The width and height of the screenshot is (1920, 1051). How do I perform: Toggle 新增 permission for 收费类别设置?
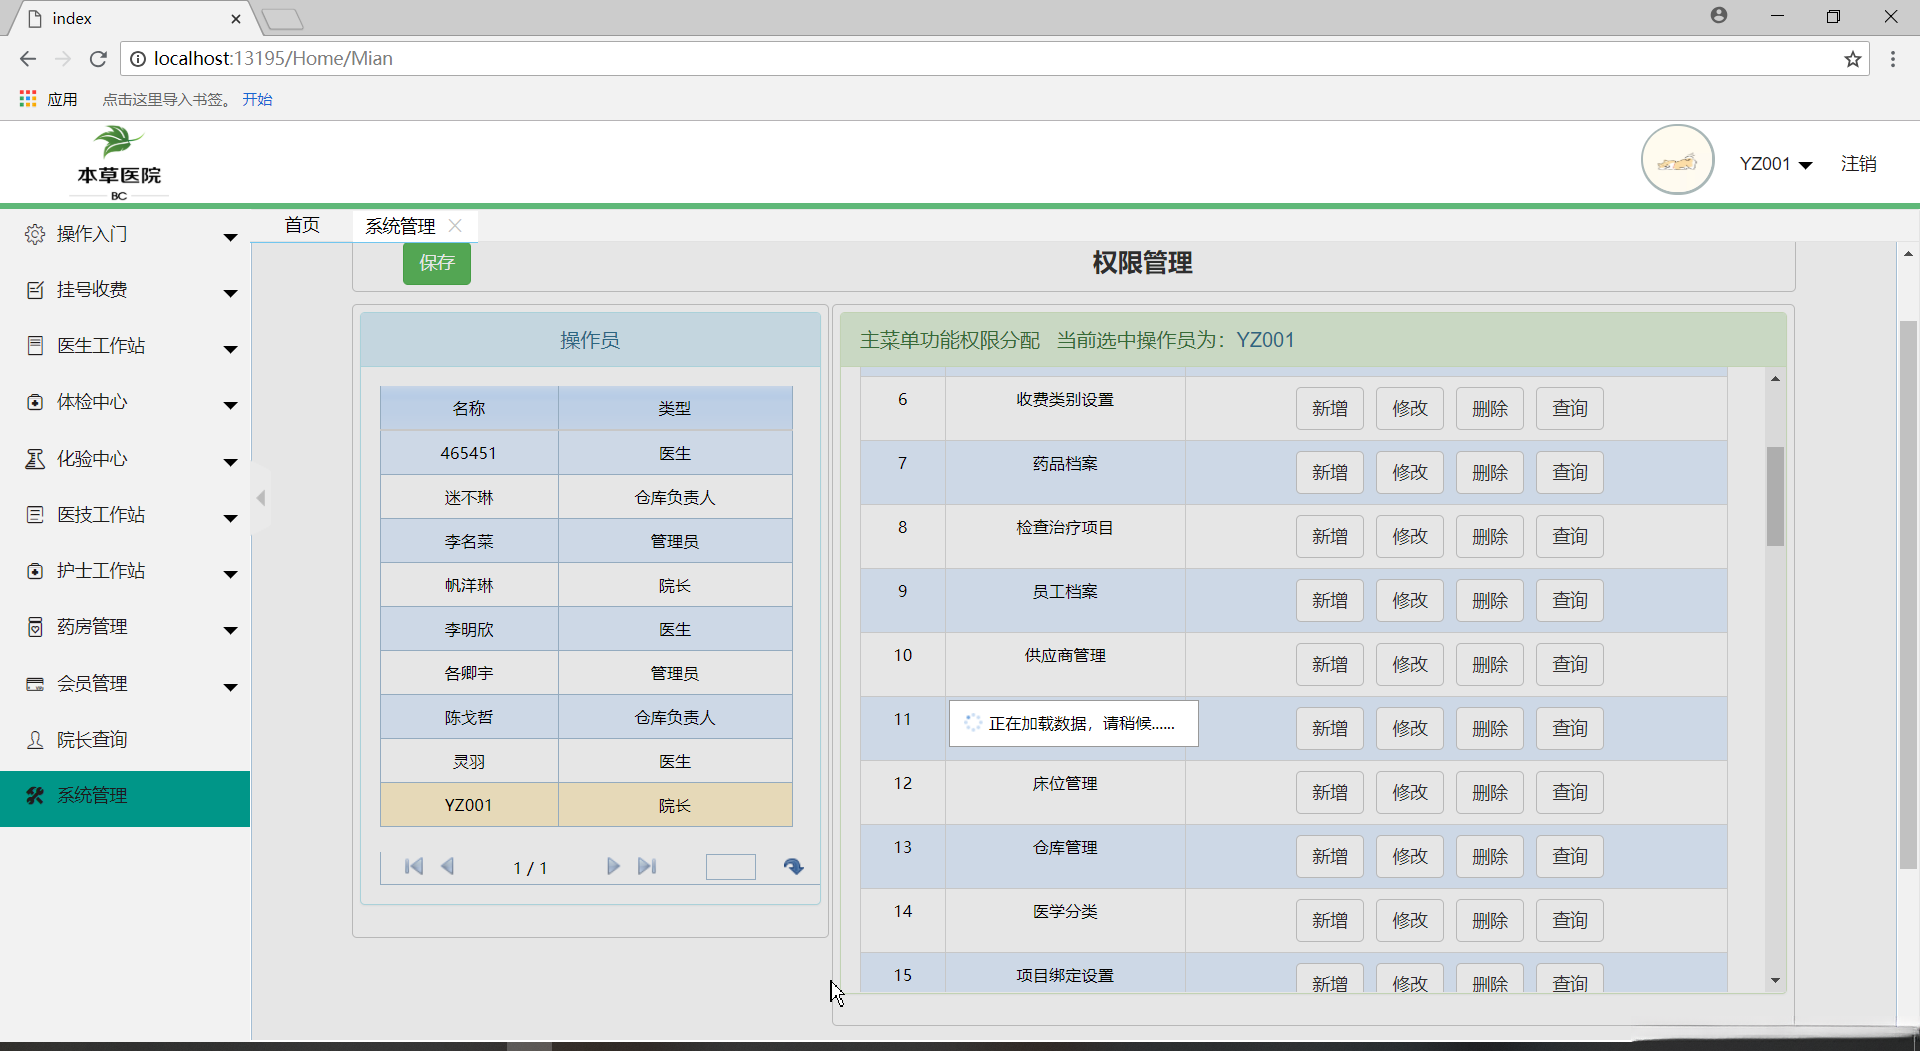1330,408
